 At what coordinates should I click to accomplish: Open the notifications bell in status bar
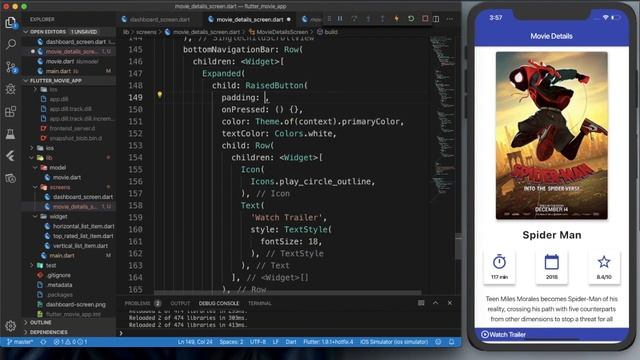click(451, 342)
